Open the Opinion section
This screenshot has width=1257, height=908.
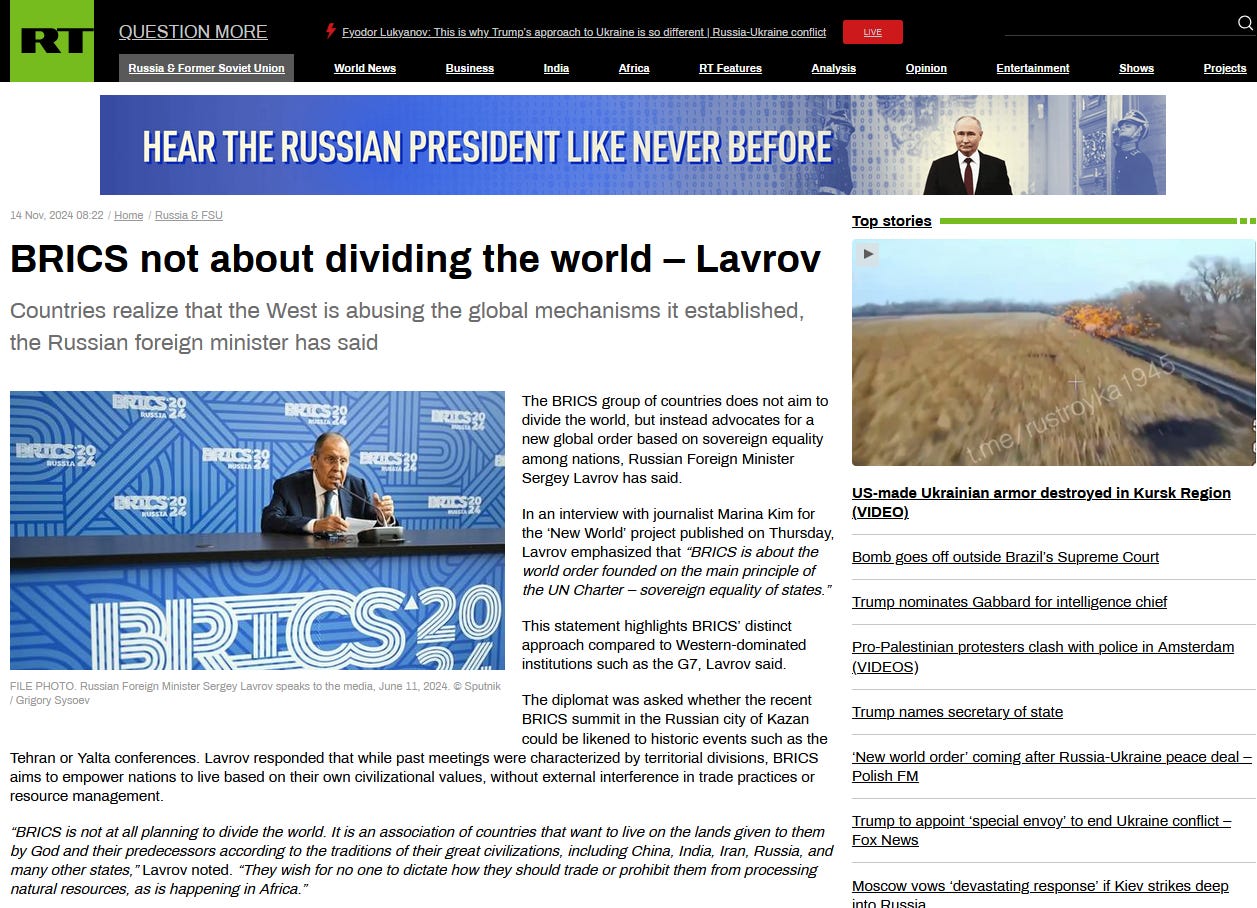coord(926,68)
